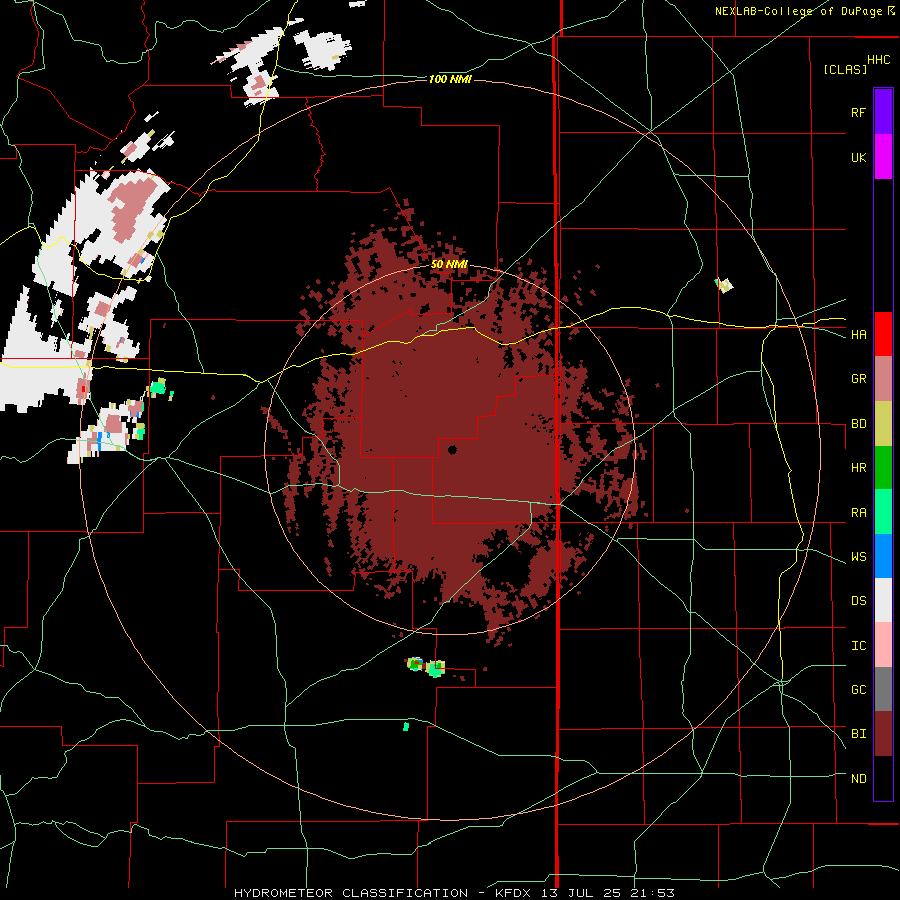900x900 pixels.
Task: Select the dusty pink GR legend swatch
Action: click(883, 379)
